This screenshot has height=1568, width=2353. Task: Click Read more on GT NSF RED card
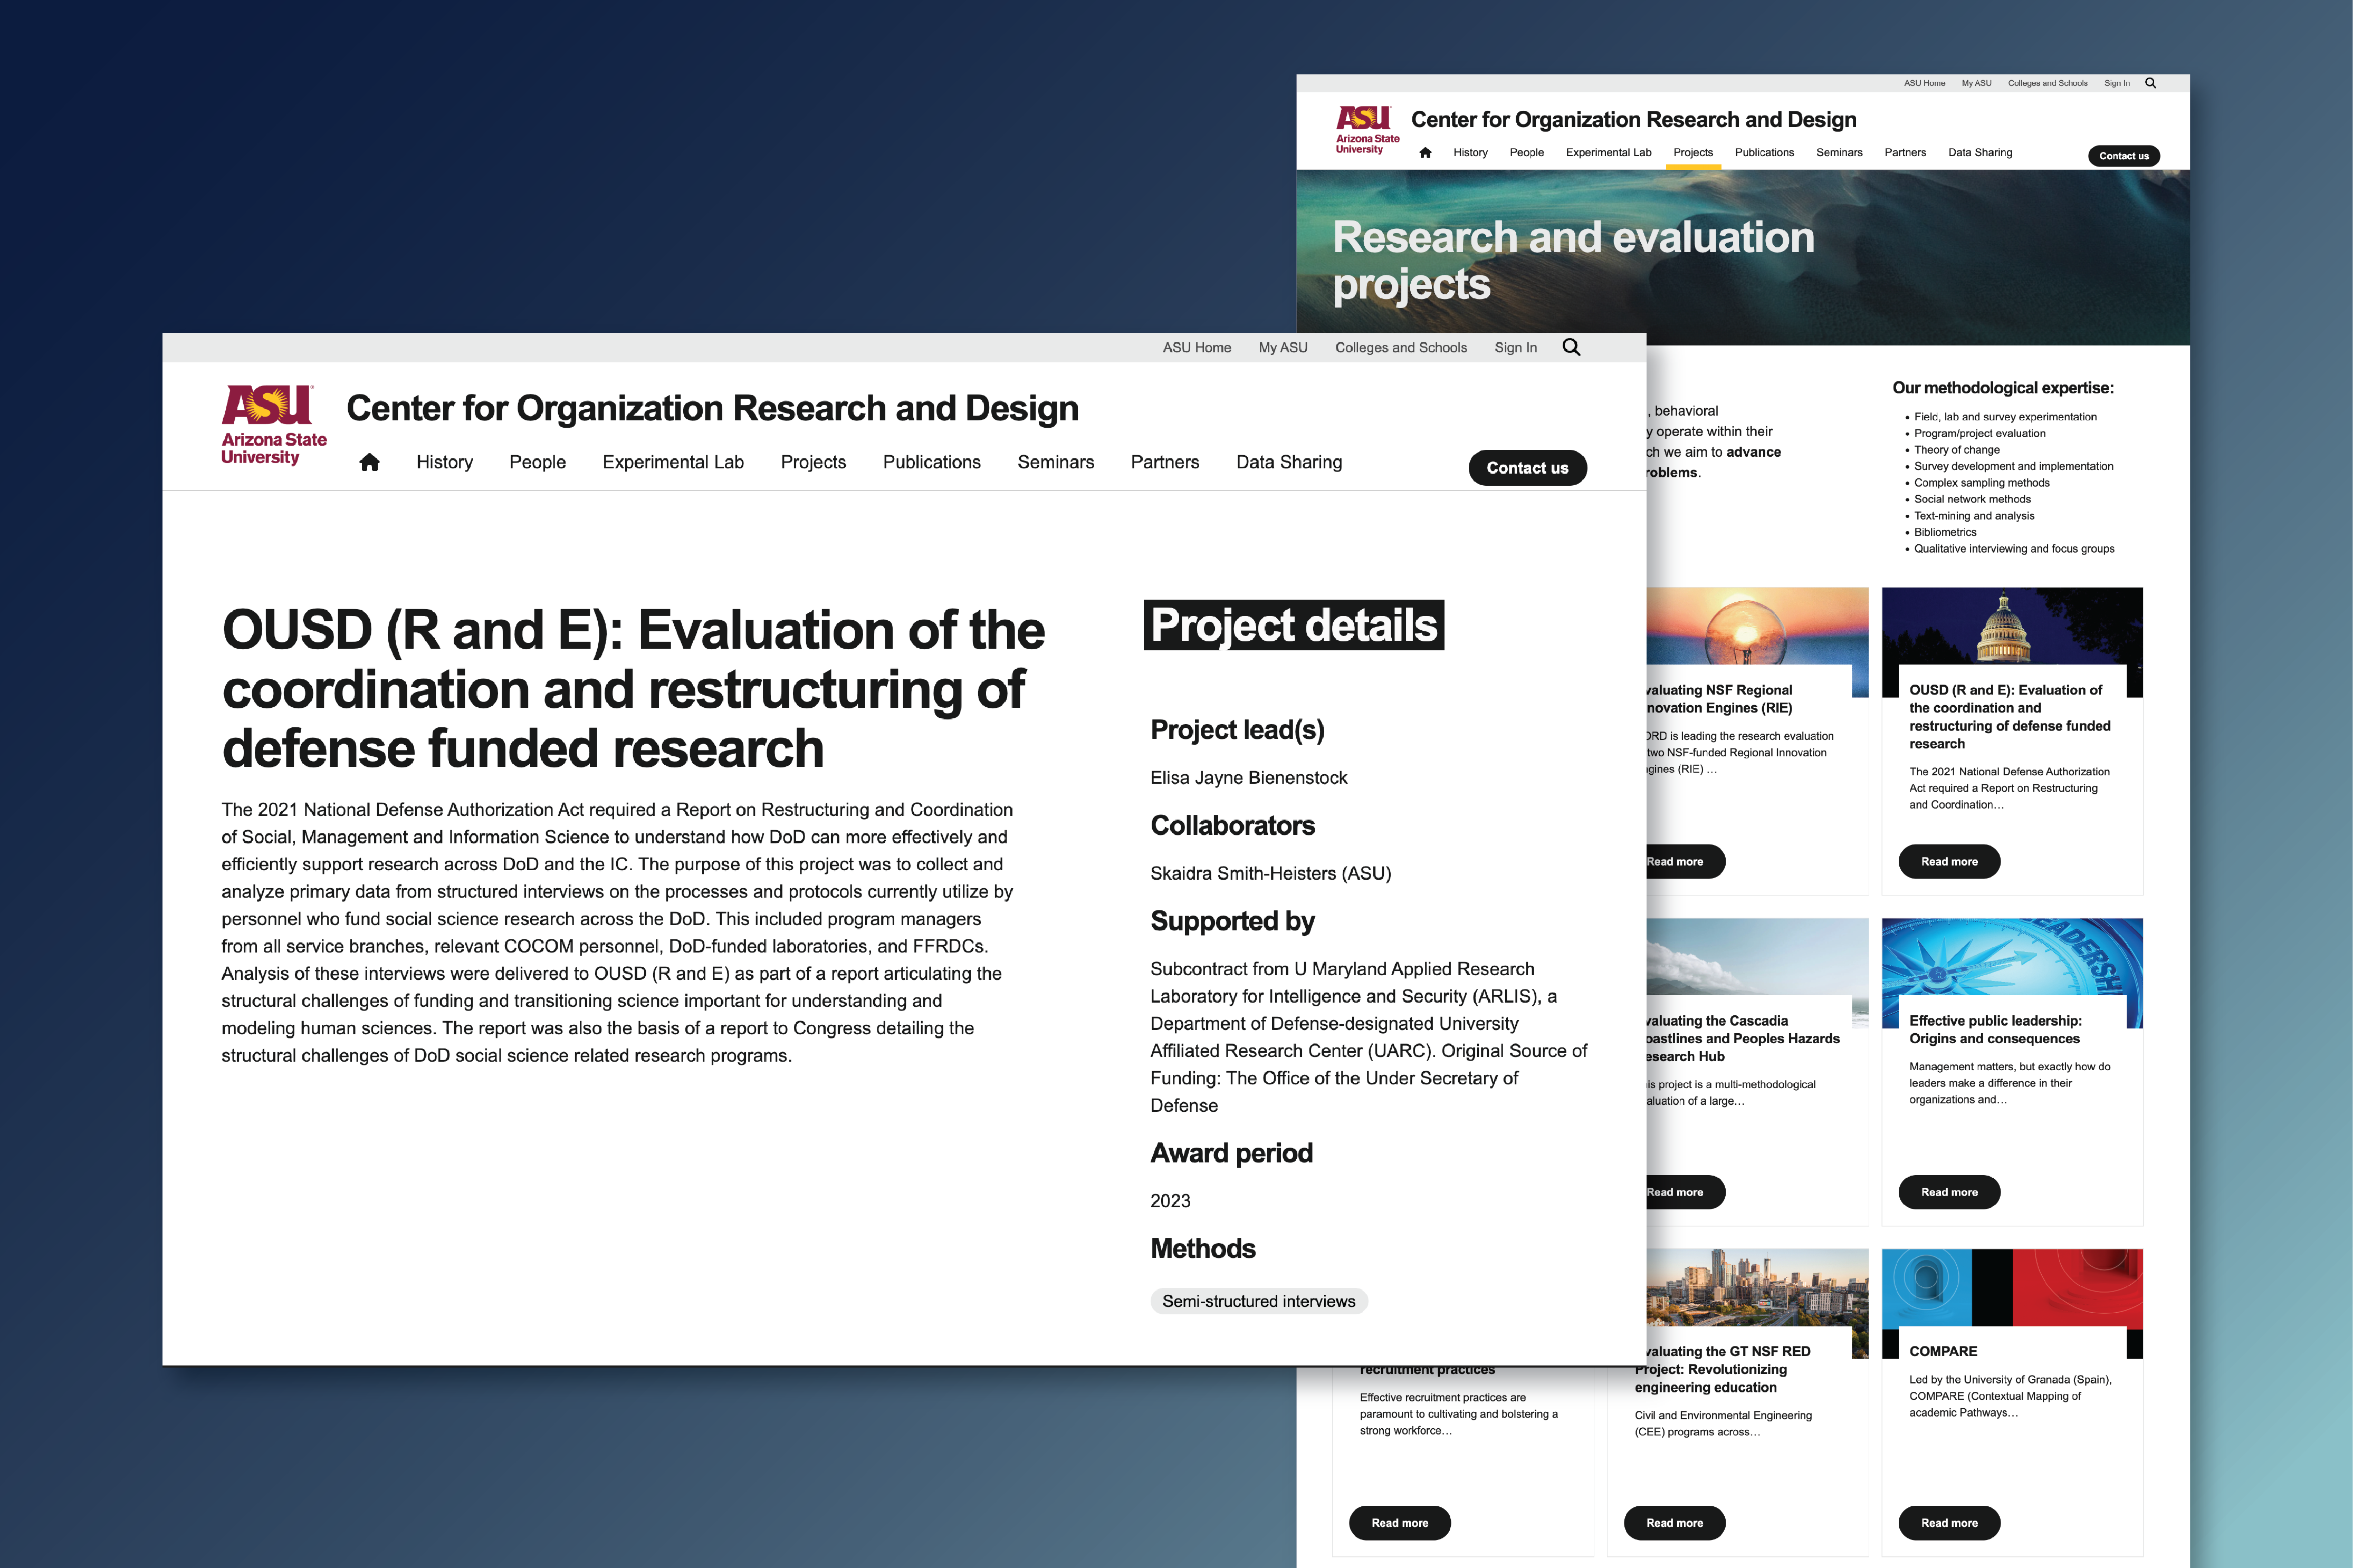[x=1674, y=1523]
